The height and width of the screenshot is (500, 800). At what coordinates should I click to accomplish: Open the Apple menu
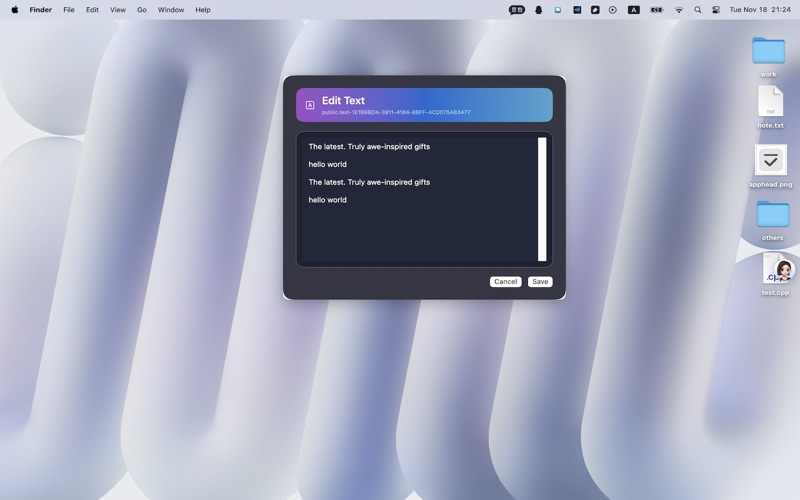tap(15, 10)
